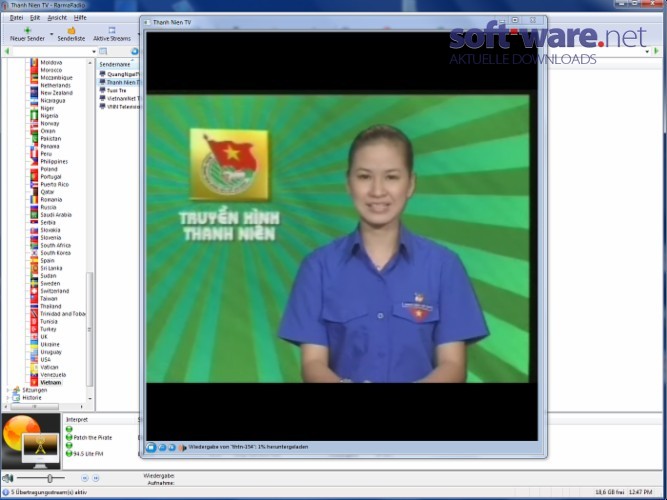
Task: Click the green forward arrow at right edge
Action: (x=656, y=51)
